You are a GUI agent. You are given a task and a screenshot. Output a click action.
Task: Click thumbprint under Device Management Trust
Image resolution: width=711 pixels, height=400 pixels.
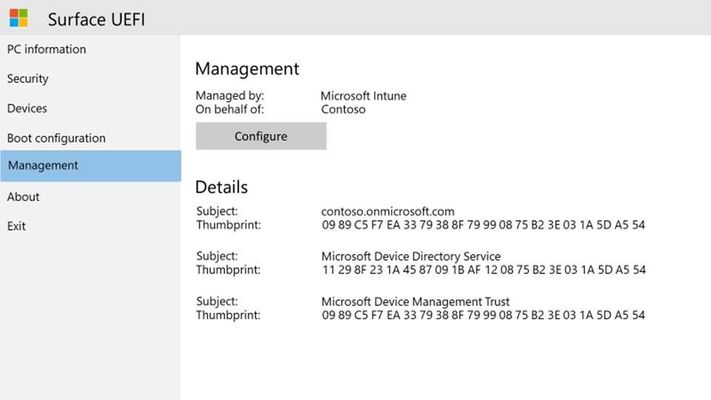point(483,315)
